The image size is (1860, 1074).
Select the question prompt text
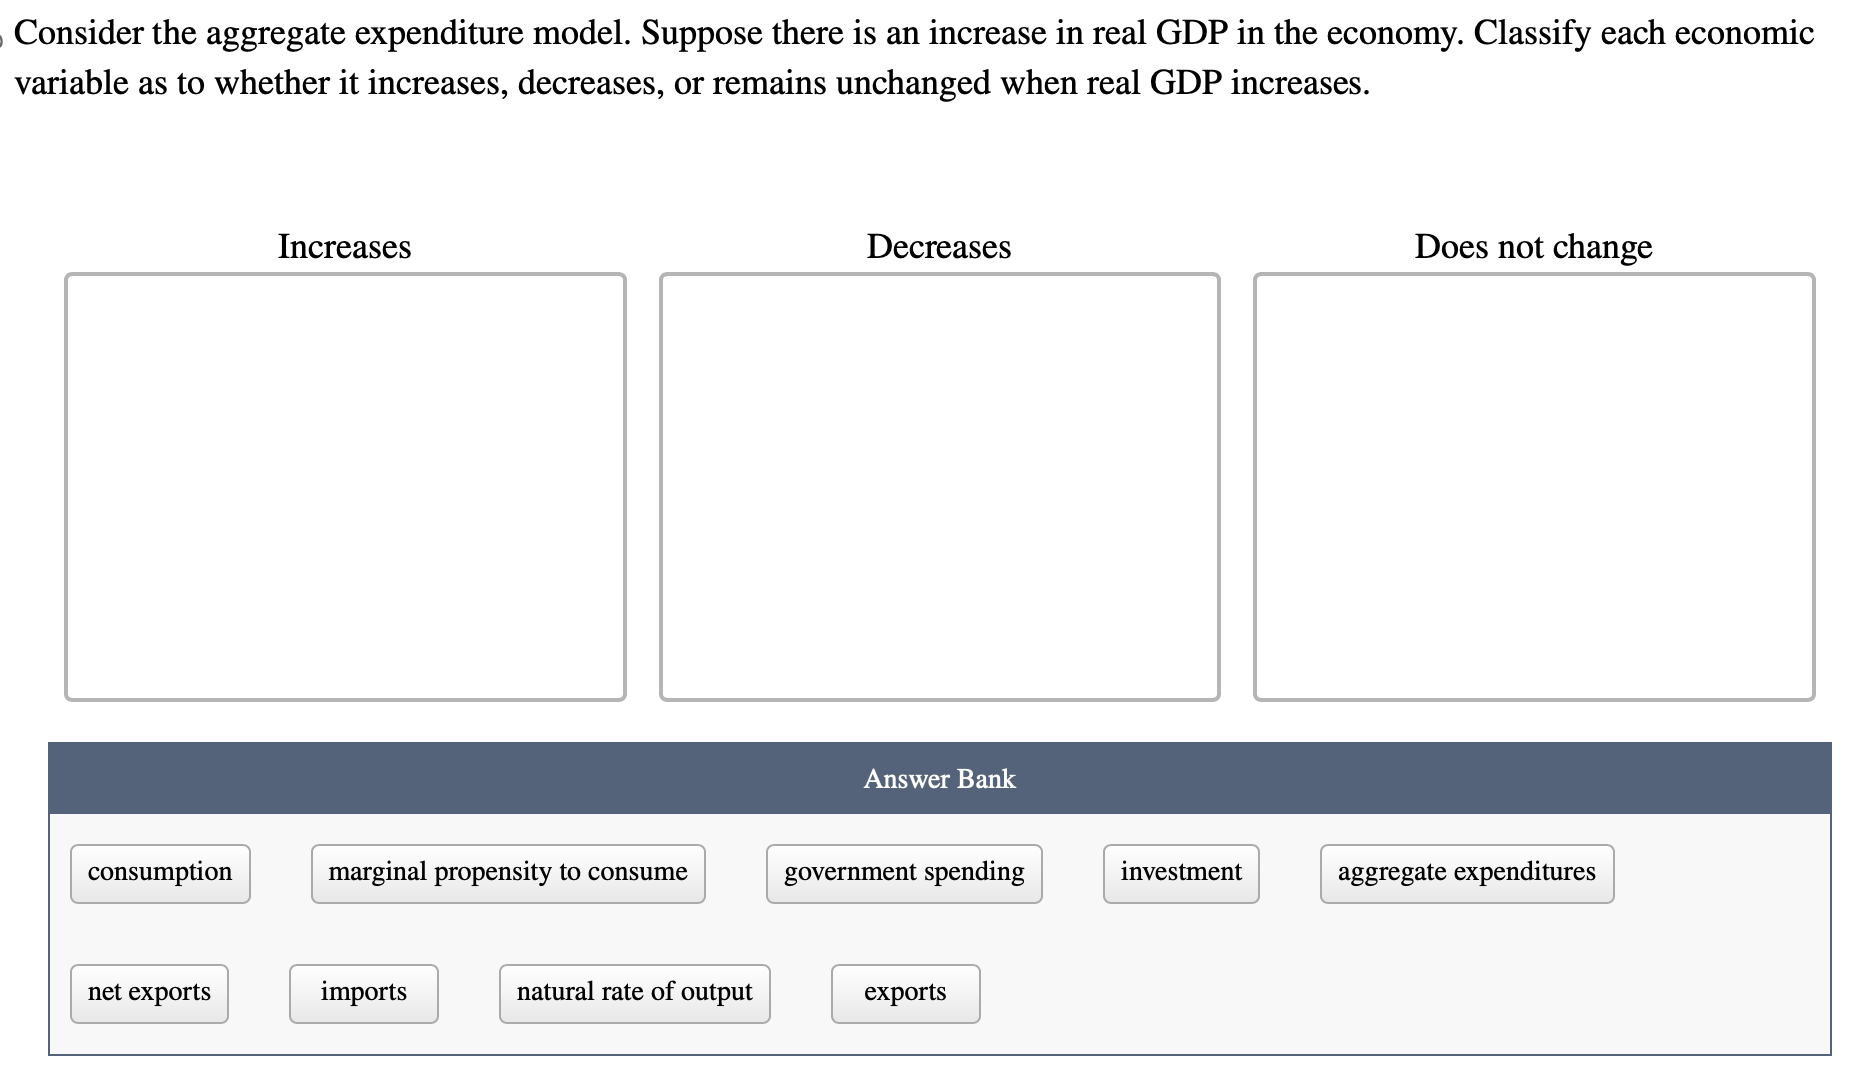pos(920,57)
